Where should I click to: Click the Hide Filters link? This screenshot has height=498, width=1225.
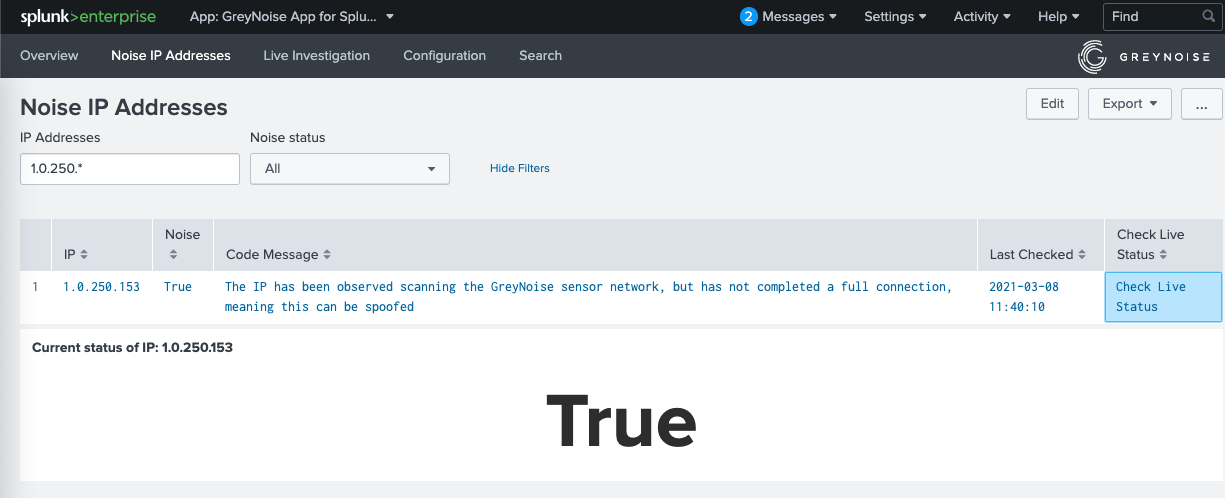click(520, 168)
